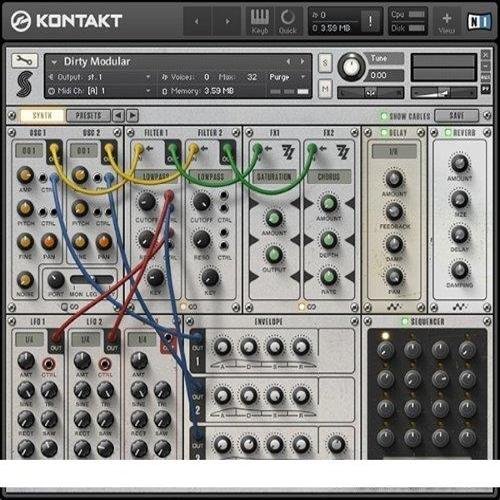Switch to the PRESETS tab
The image size is (500, 500).
(x=88, y=116)
